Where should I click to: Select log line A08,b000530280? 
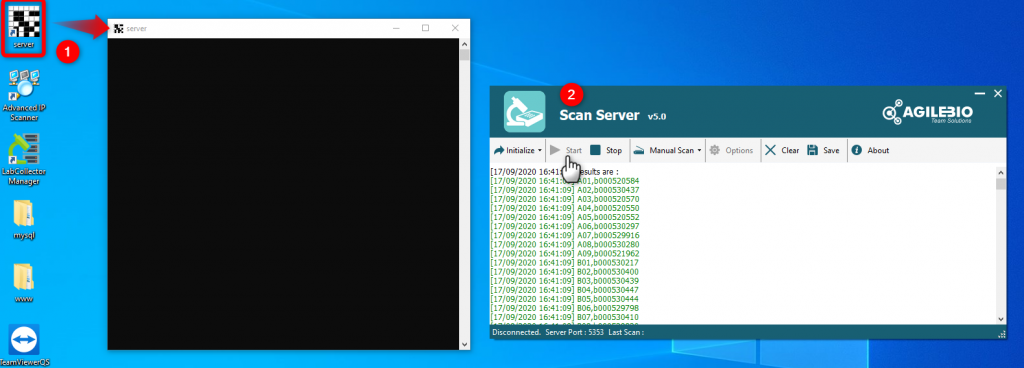point(564,244)
